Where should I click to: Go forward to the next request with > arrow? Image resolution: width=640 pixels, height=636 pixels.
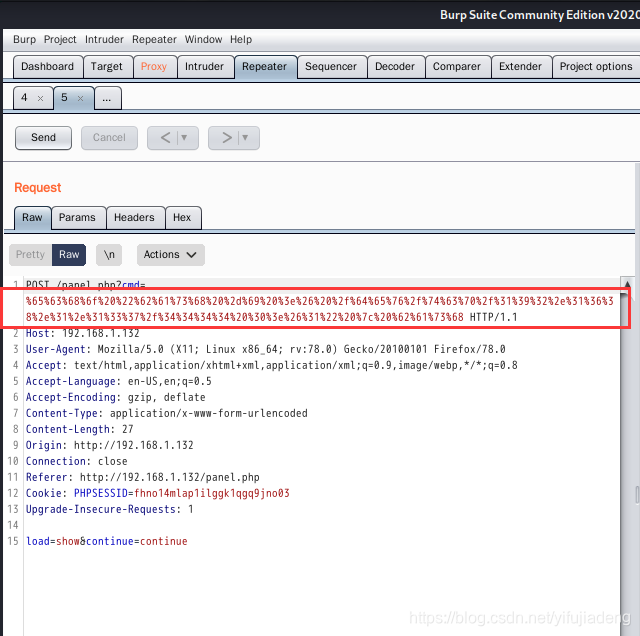(x=227, y=138)
